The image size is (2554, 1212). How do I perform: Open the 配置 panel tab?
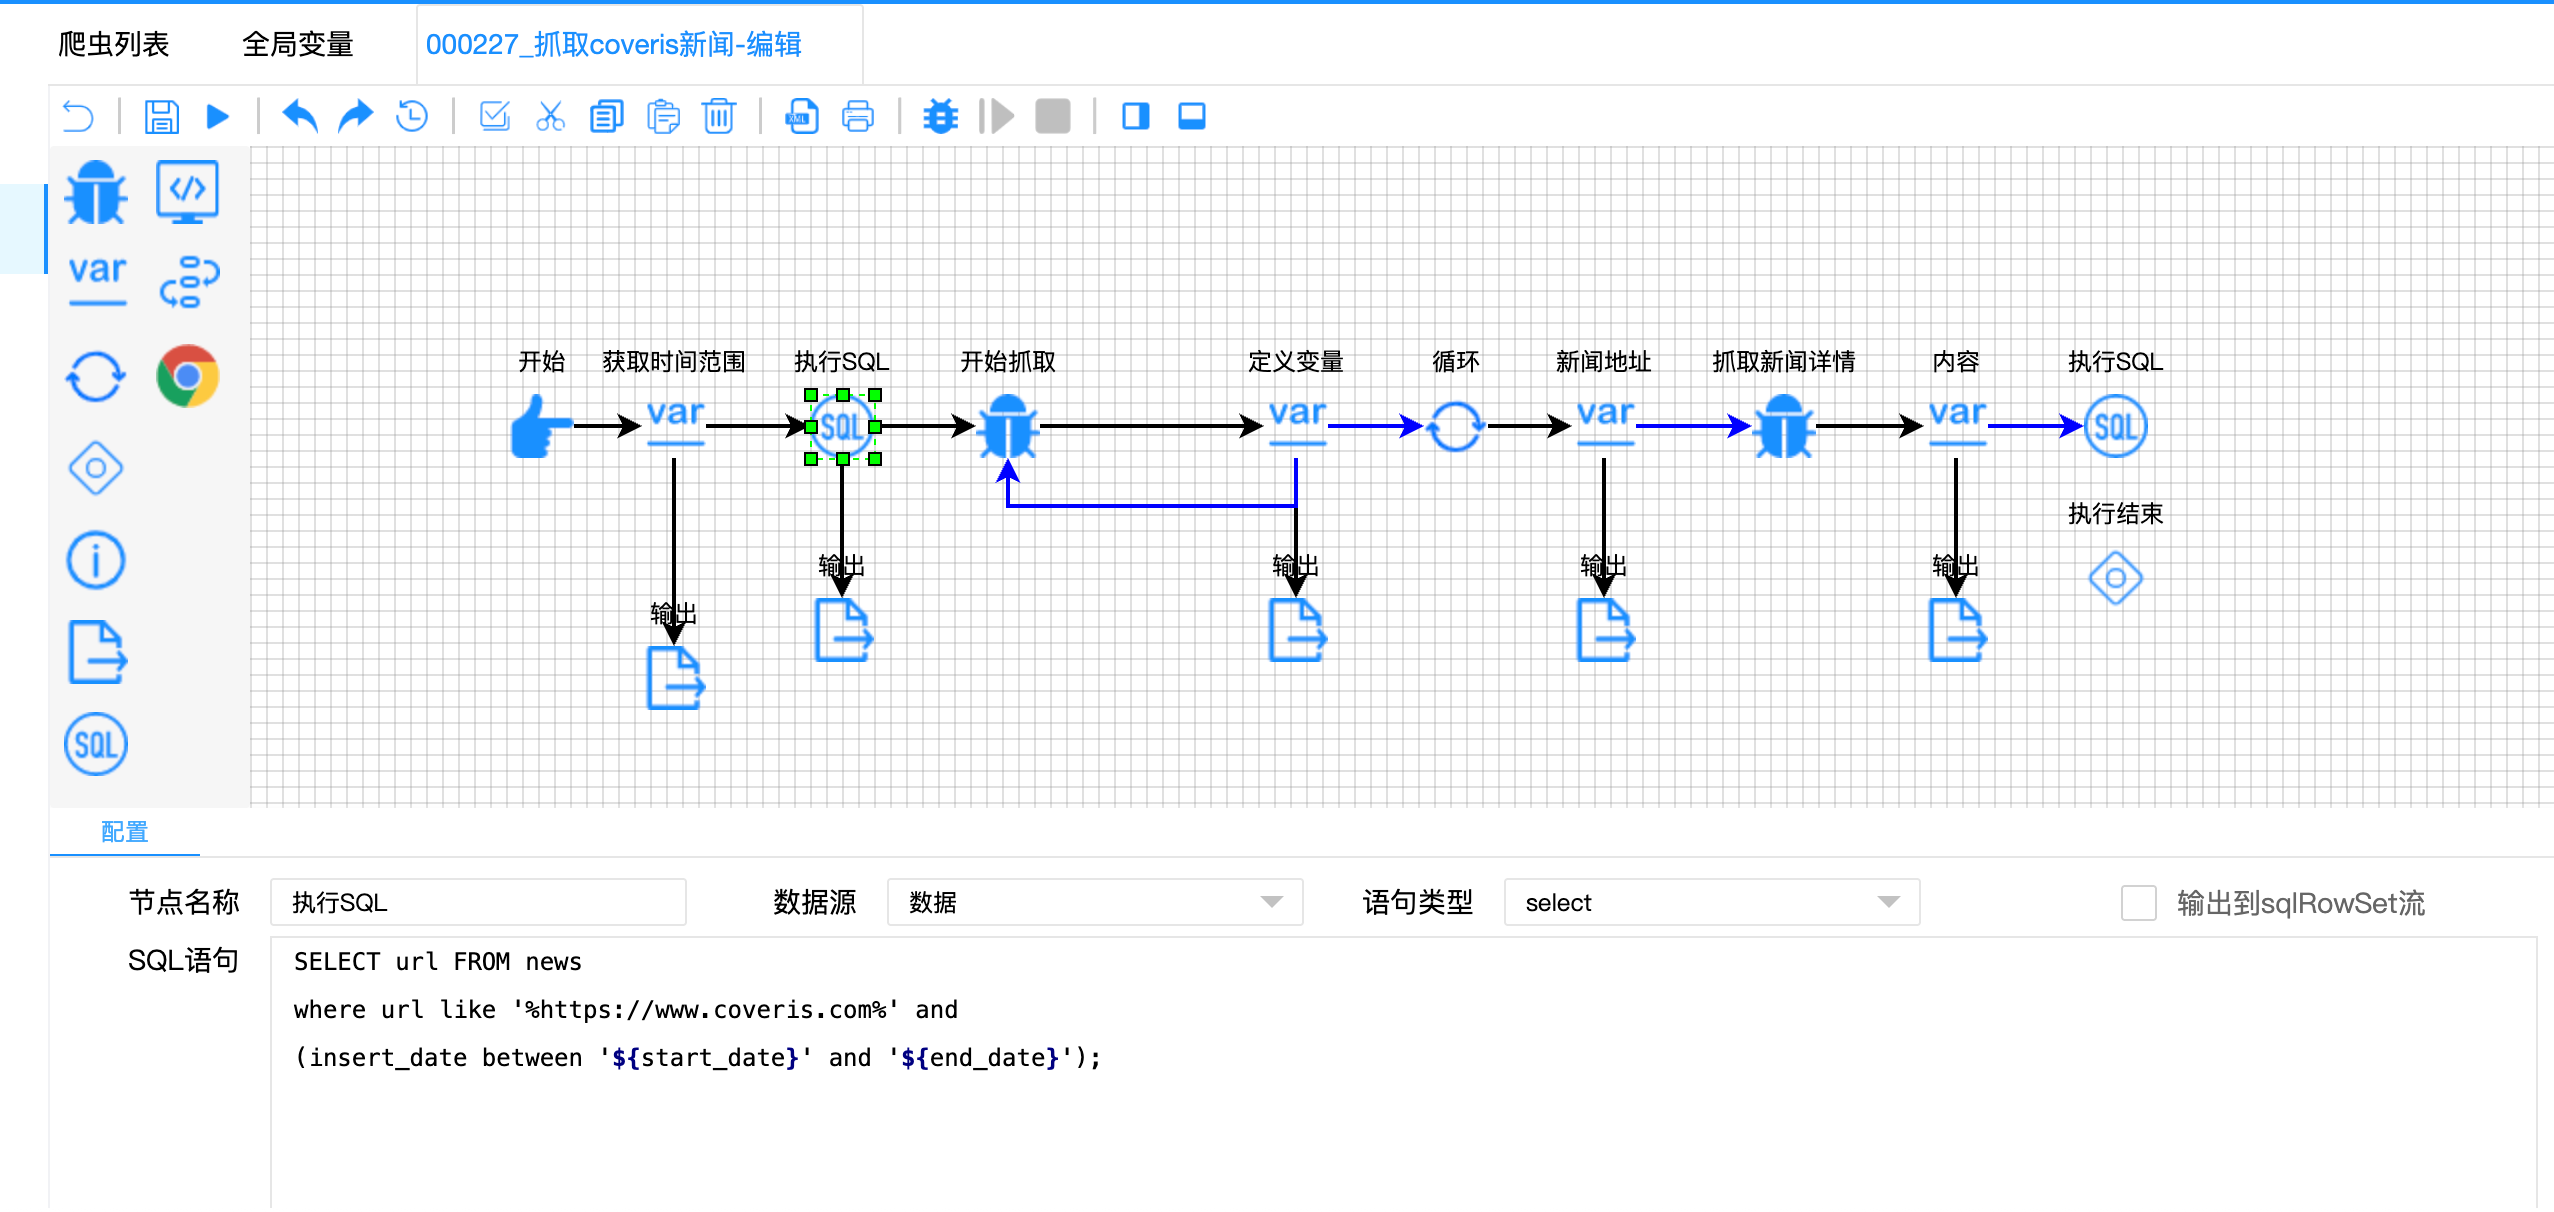coord(122,832)
